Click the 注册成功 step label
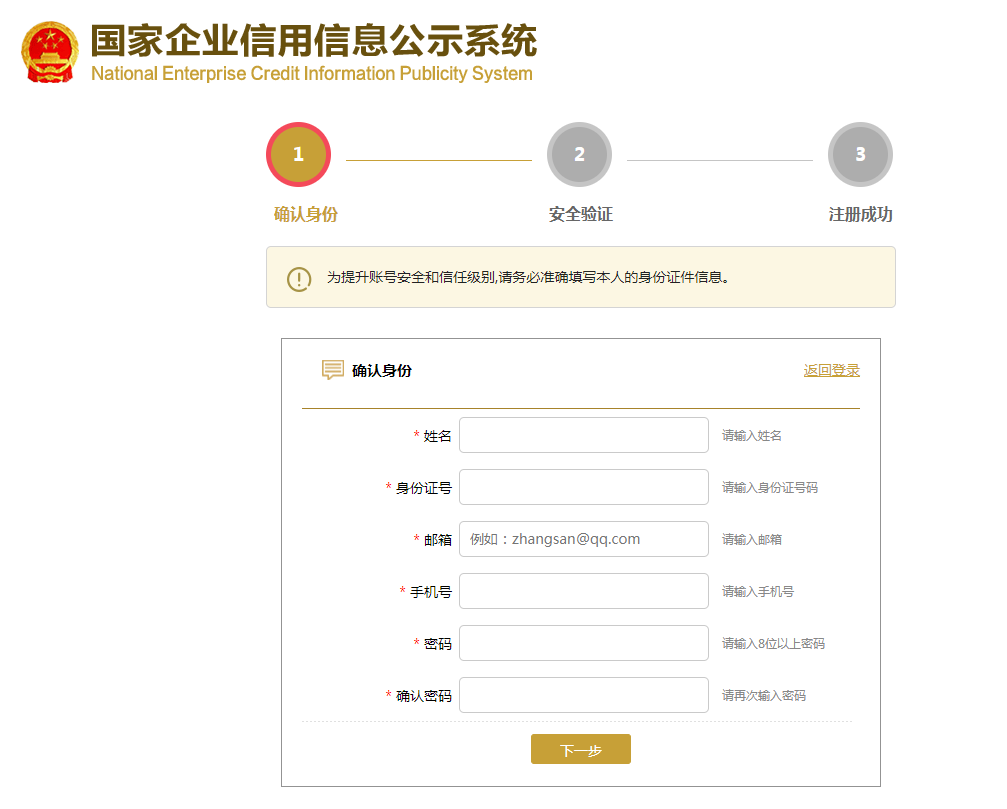This screenshot has width=1007, height=809. point(860,215)
